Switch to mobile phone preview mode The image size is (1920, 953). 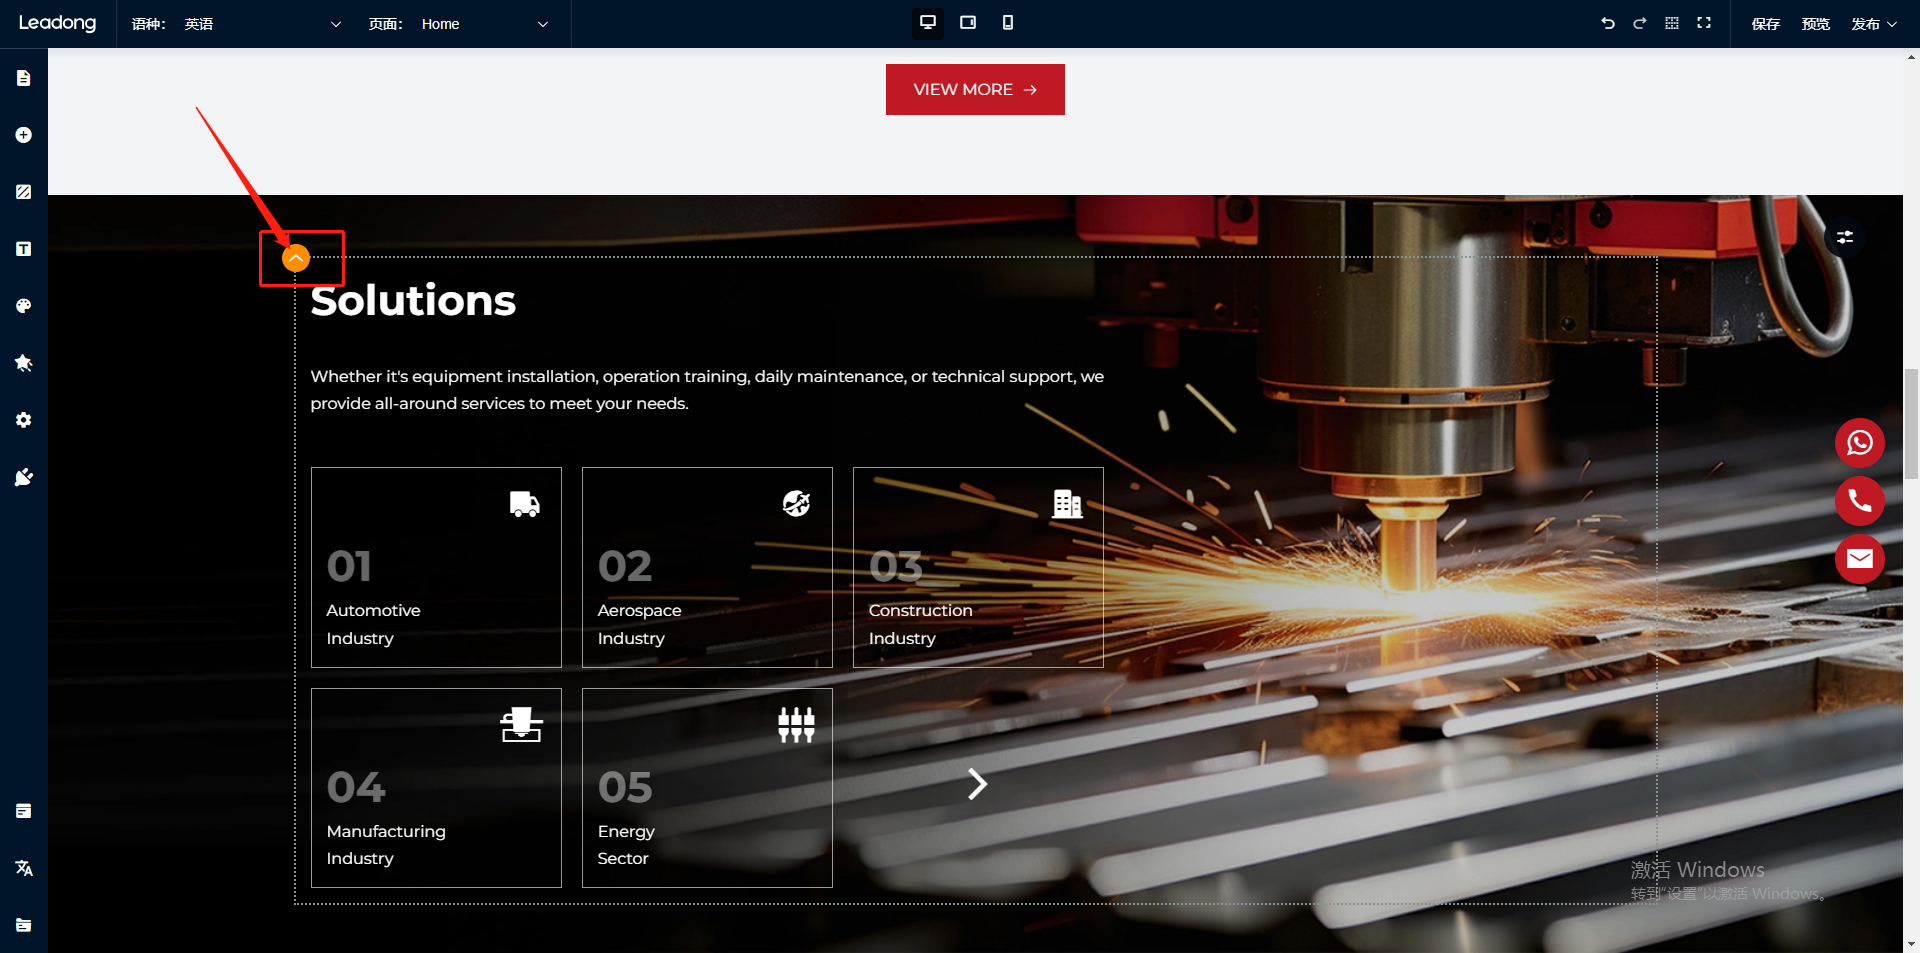point(1008,23)
